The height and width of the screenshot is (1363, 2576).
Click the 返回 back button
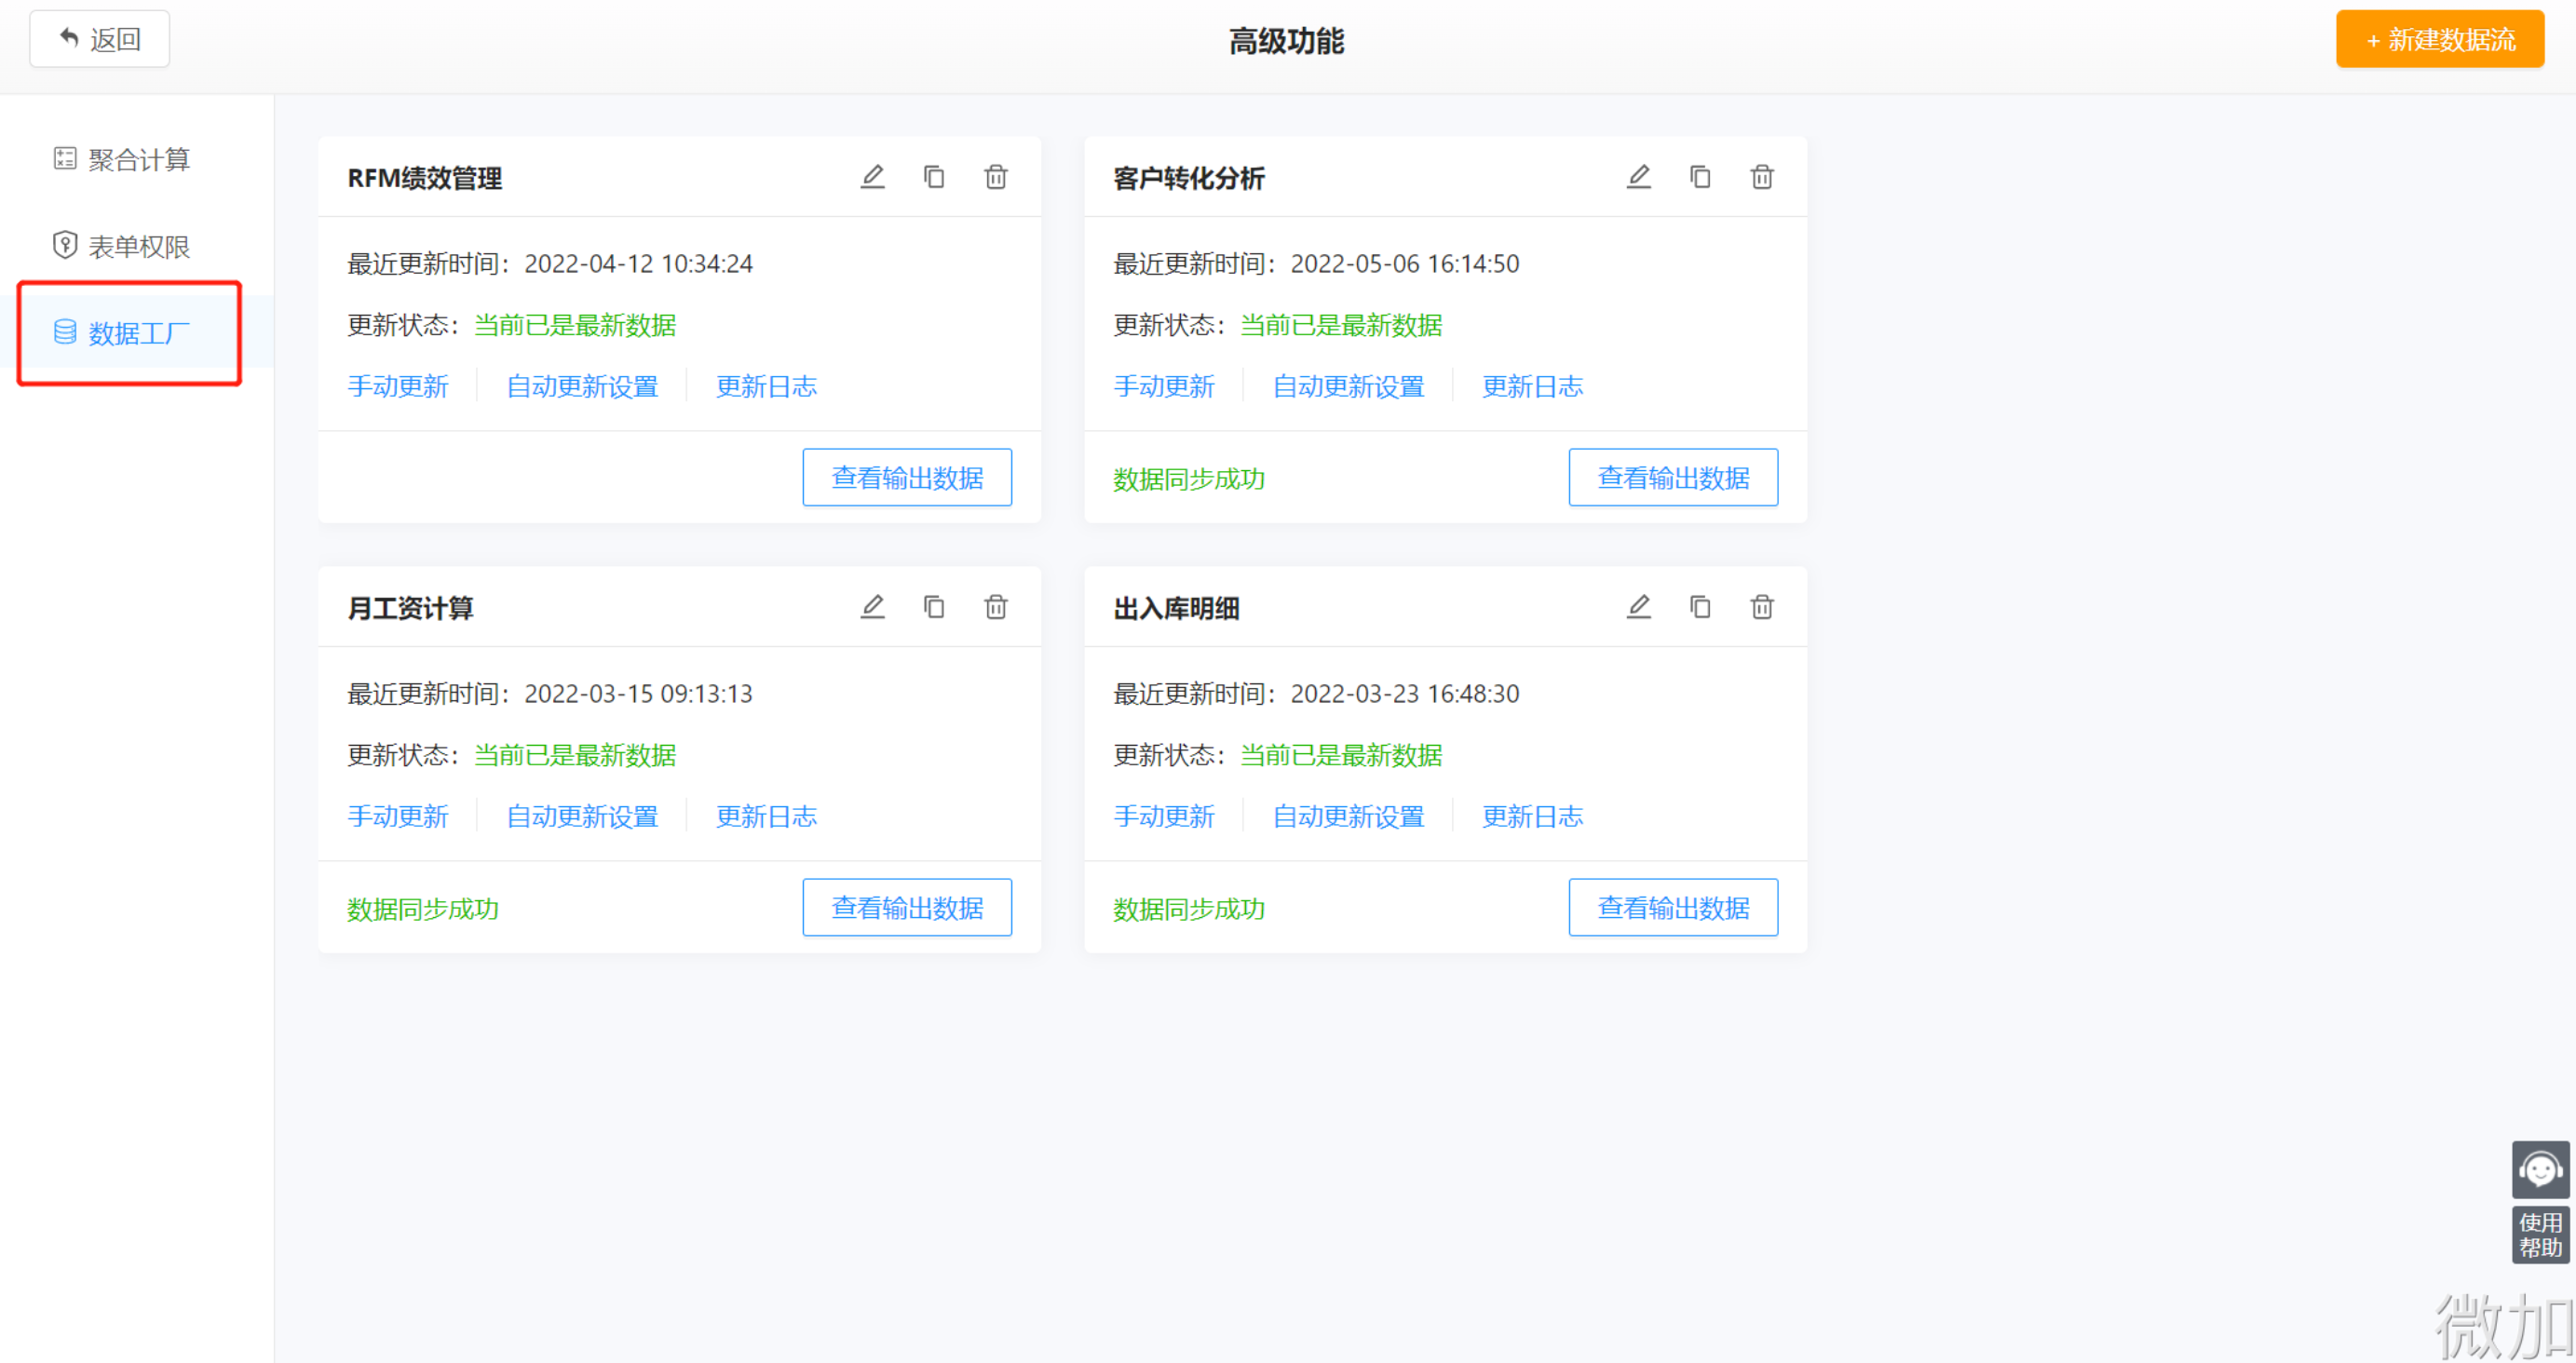(99, 39)
